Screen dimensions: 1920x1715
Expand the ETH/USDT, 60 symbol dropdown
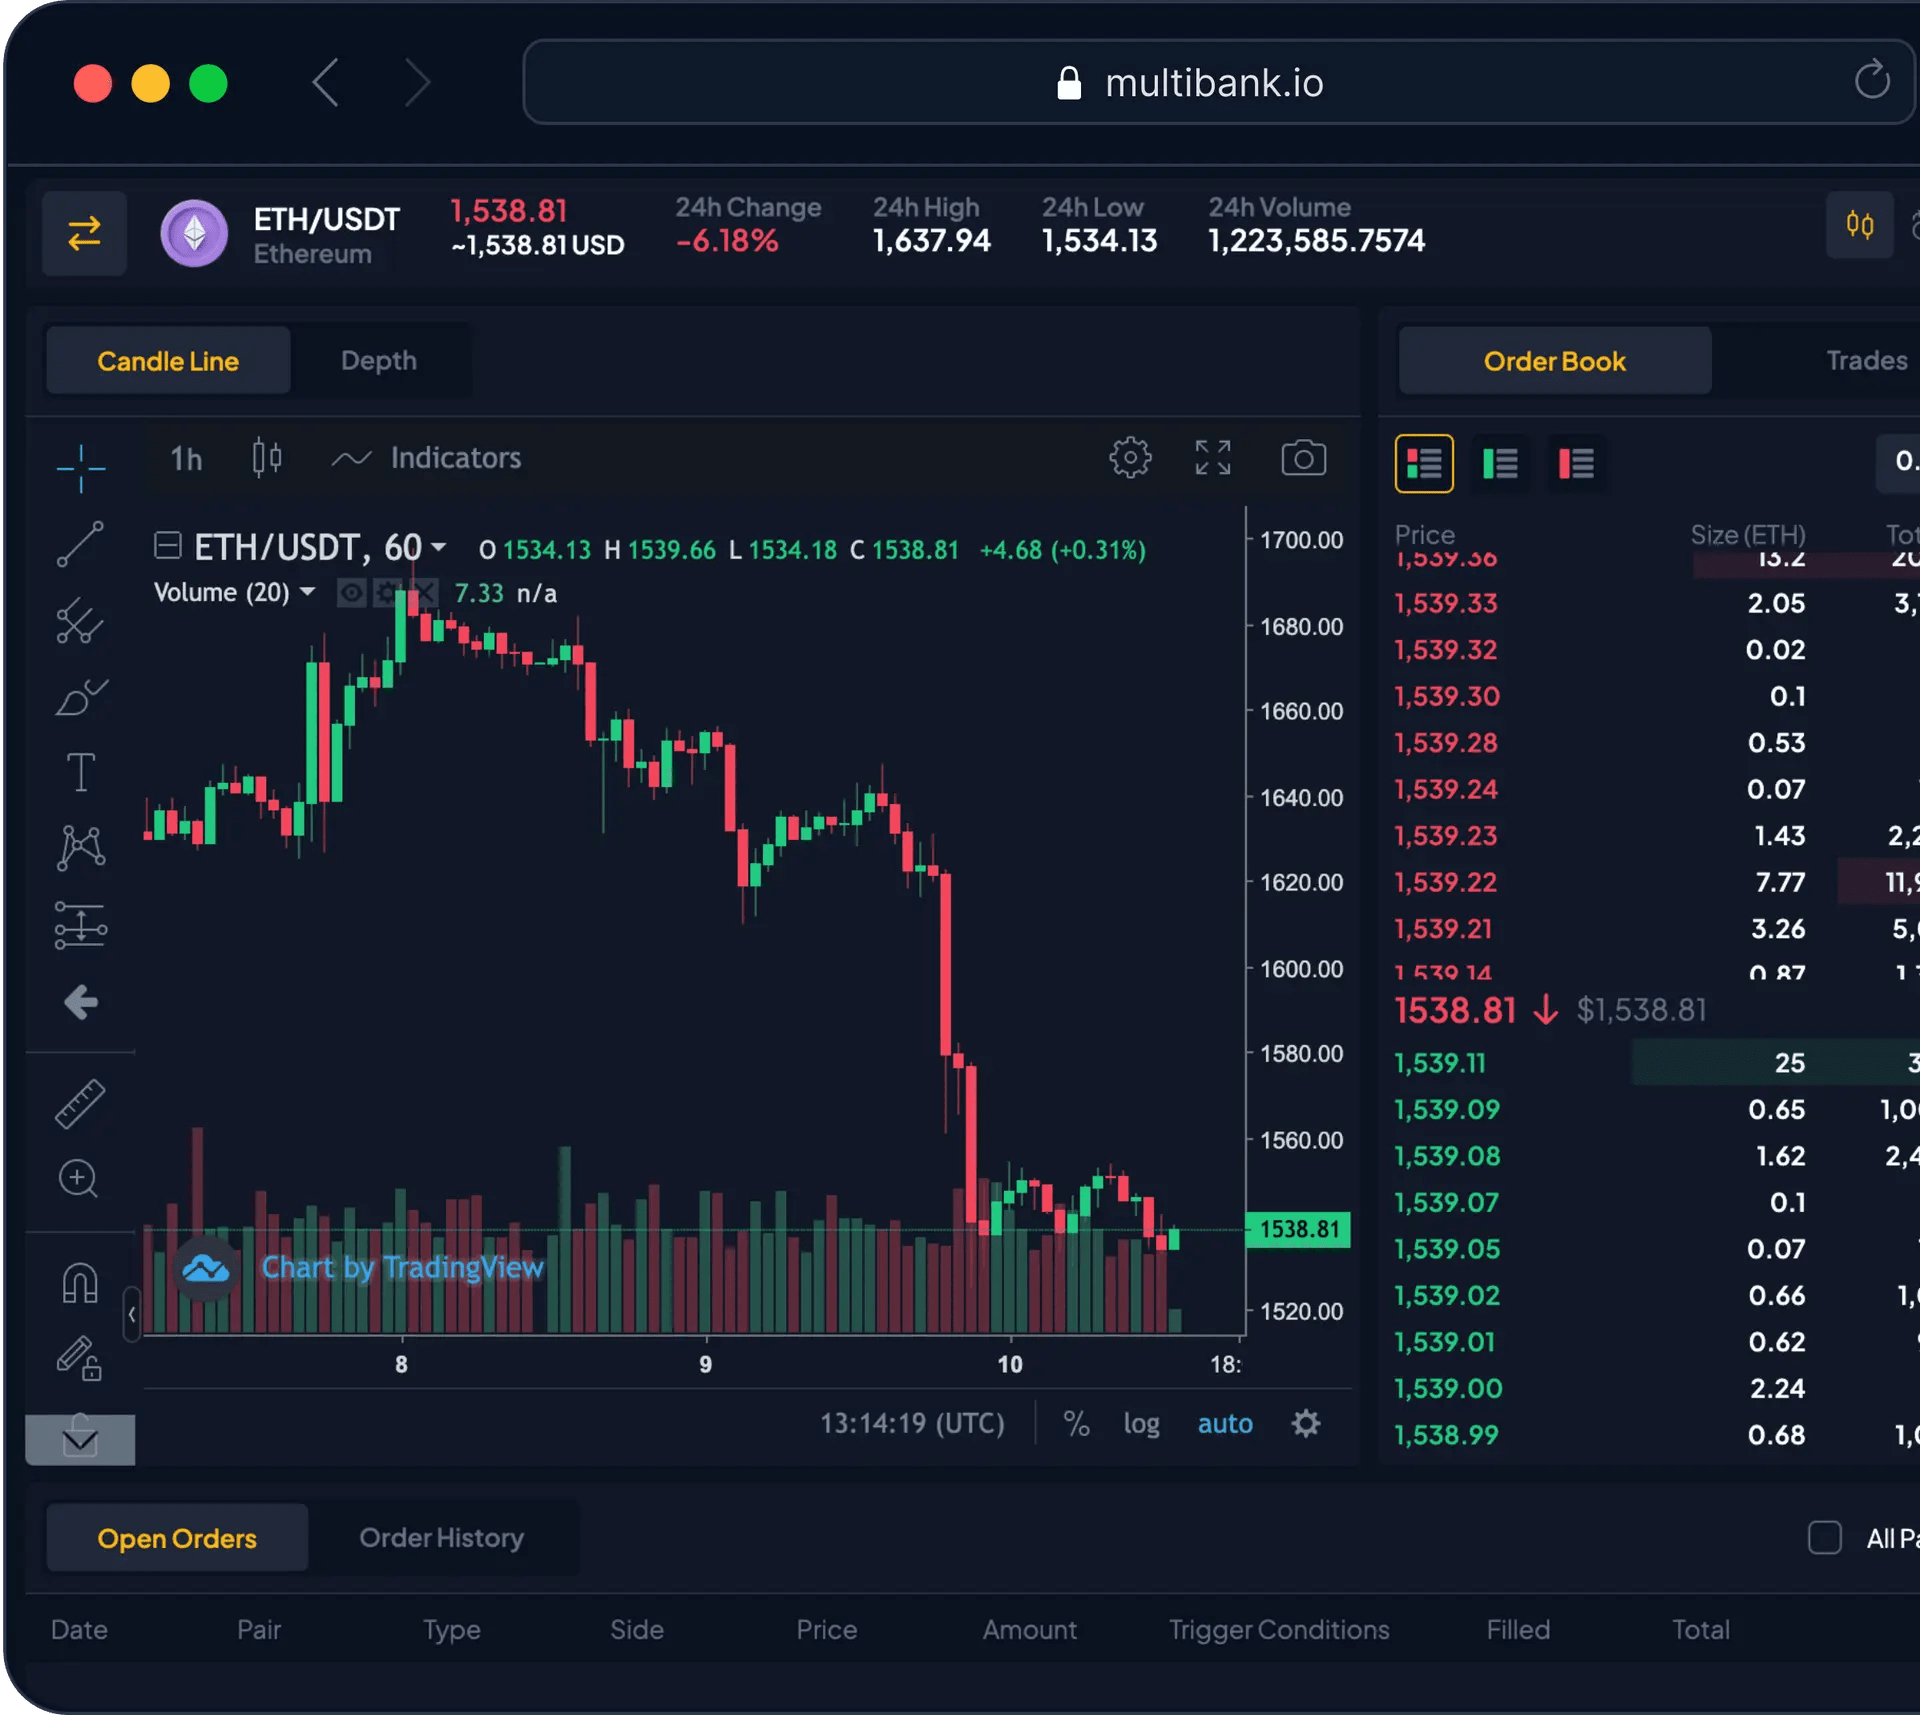click(438, 547)
